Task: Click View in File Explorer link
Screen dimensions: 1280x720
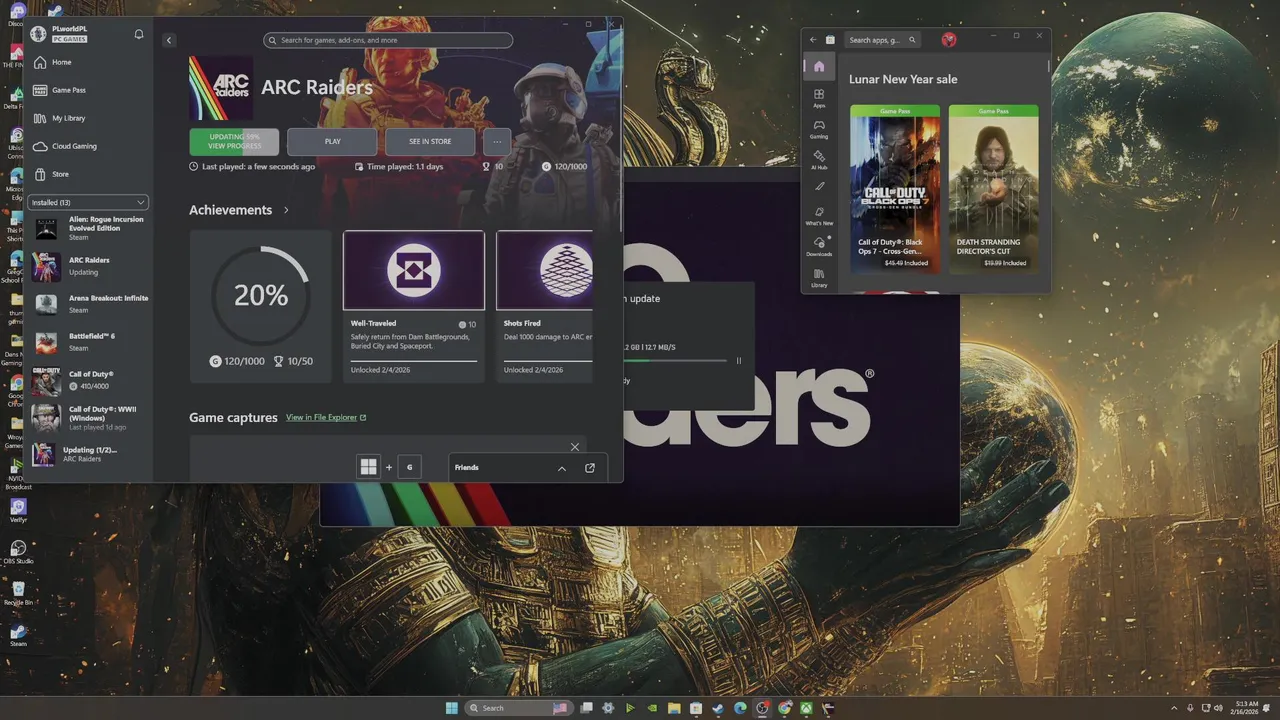Action: pyautogui.click(x=326, y=417)
